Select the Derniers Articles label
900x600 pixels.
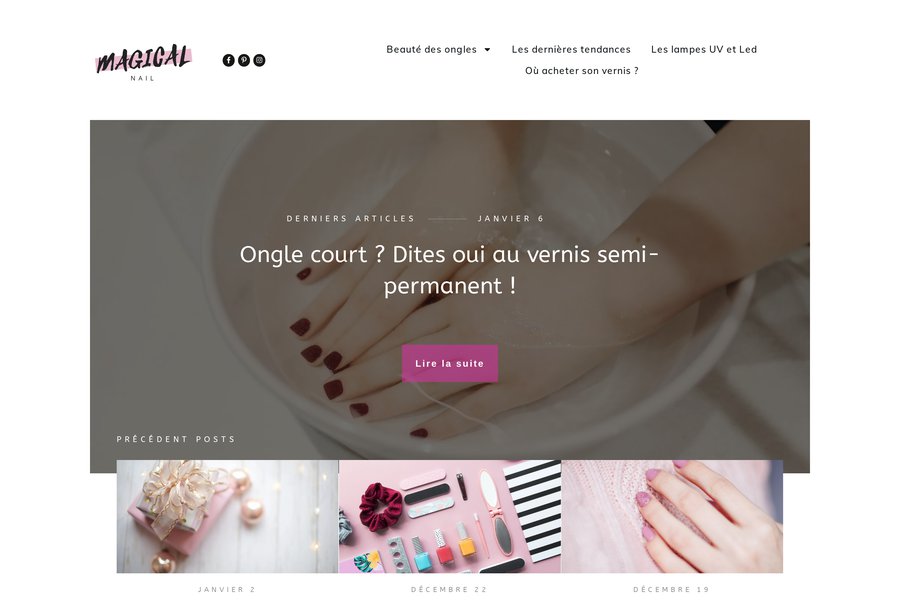coord(351,218)
